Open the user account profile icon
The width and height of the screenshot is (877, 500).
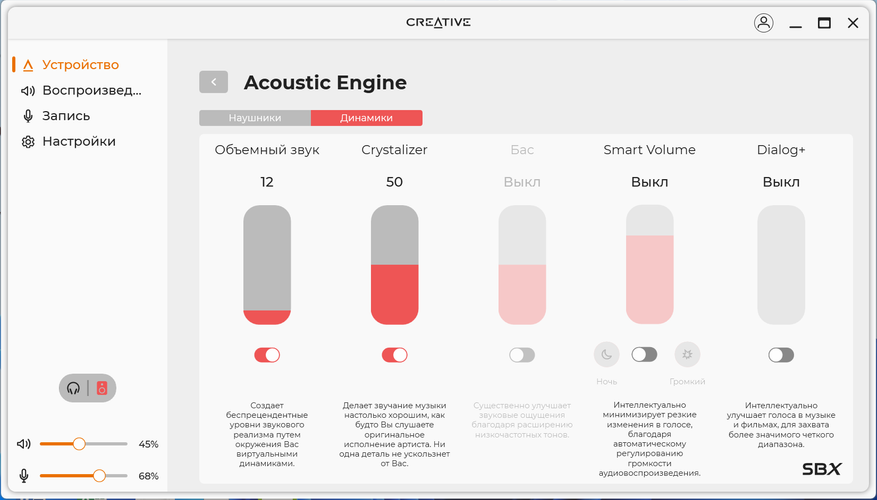764,23
